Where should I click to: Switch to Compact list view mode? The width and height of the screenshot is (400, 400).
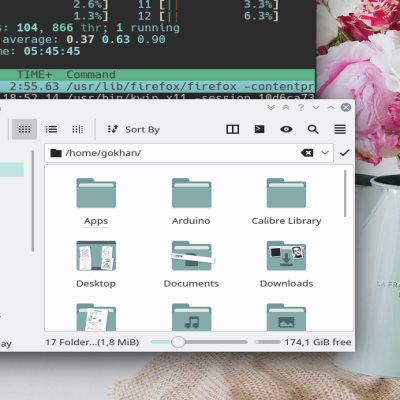tap(51, 129)
